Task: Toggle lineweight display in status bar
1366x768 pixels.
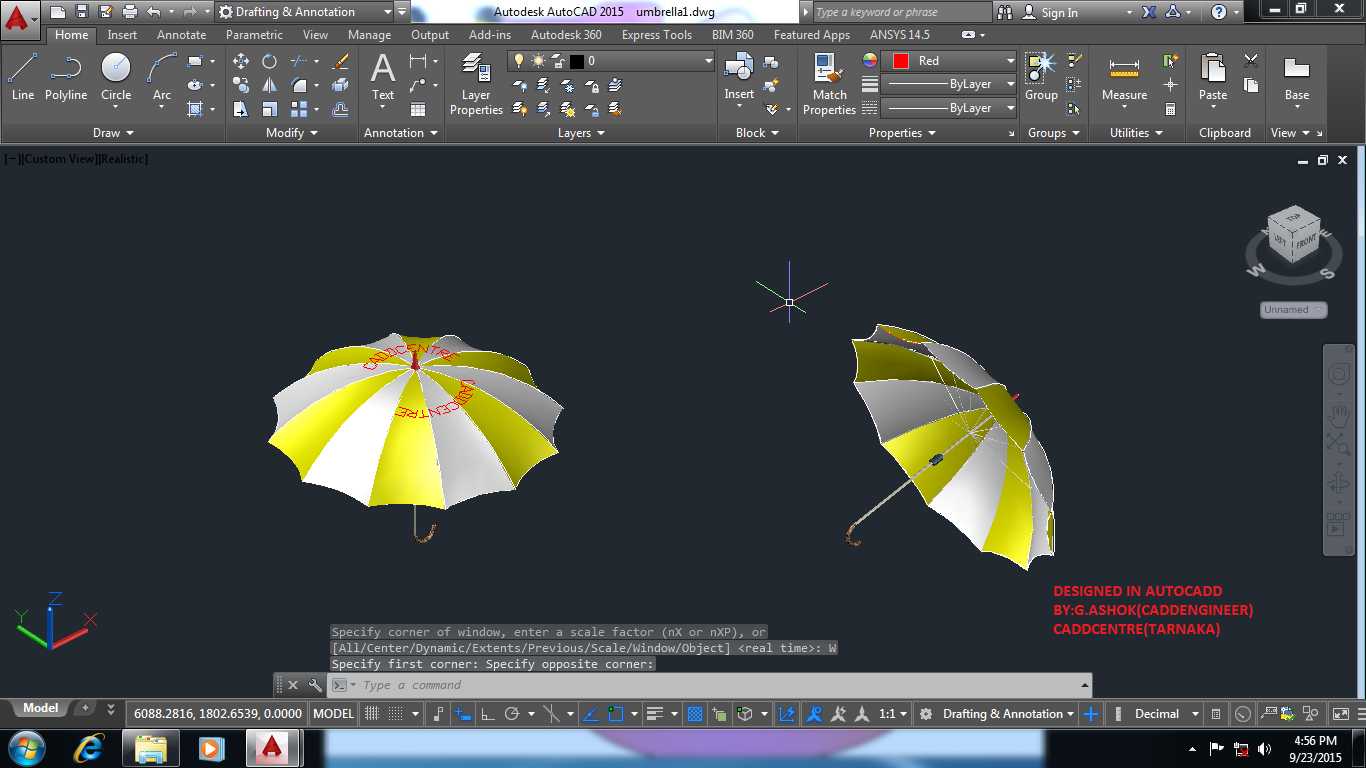Action: (x=655, y=714)
